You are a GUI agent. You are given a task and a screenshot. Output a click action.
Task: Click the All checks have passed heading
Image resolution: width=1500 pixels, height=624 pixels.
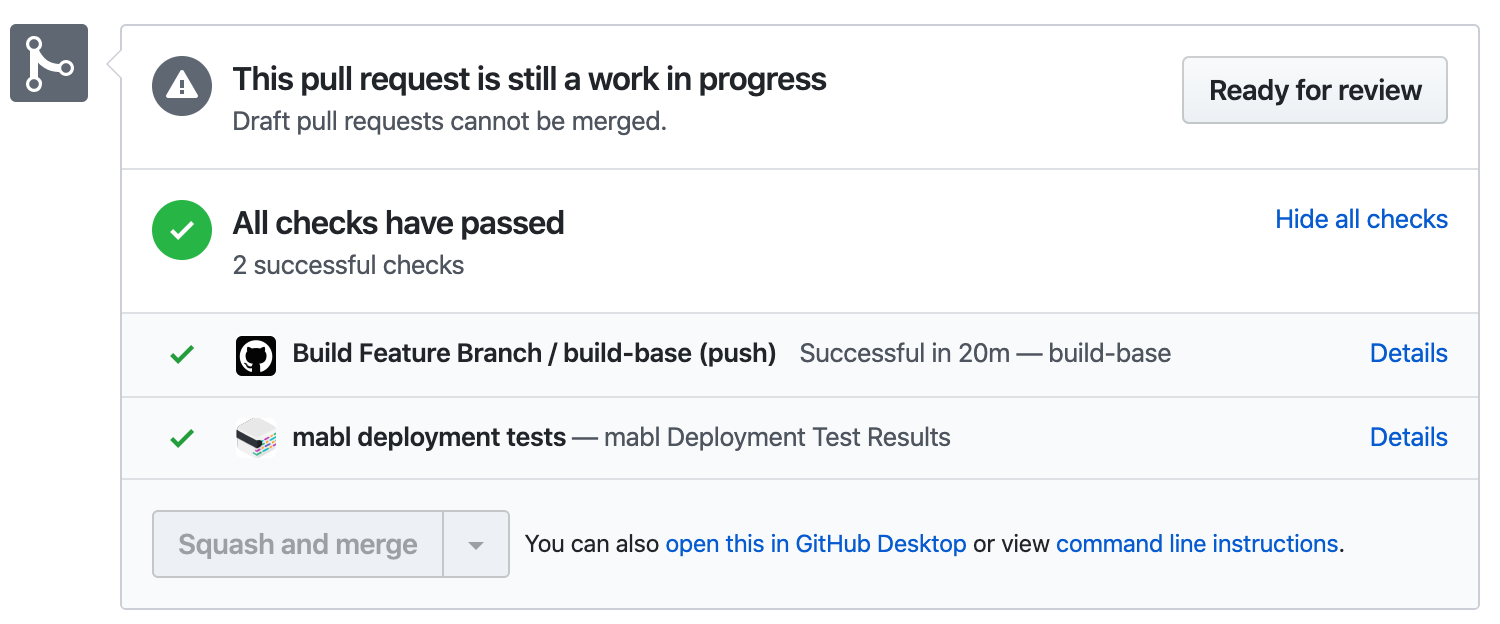tap(398, 222)
